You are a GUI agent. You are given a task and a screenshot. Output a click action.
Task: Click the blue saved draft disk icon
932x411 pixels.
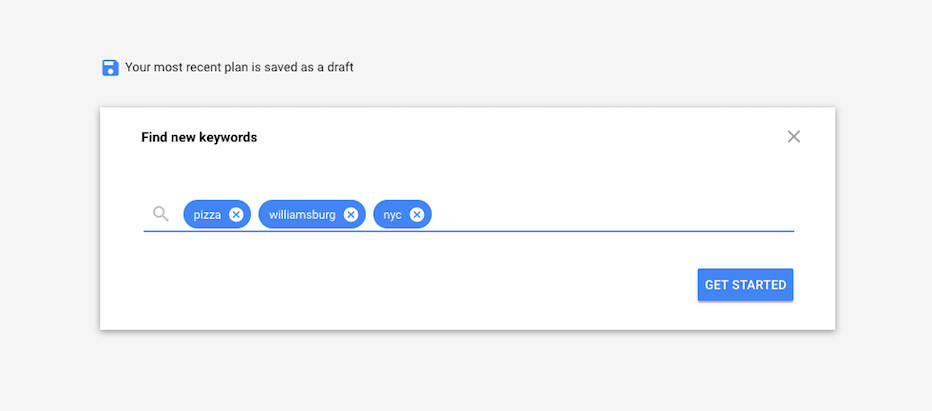[111, 68]
